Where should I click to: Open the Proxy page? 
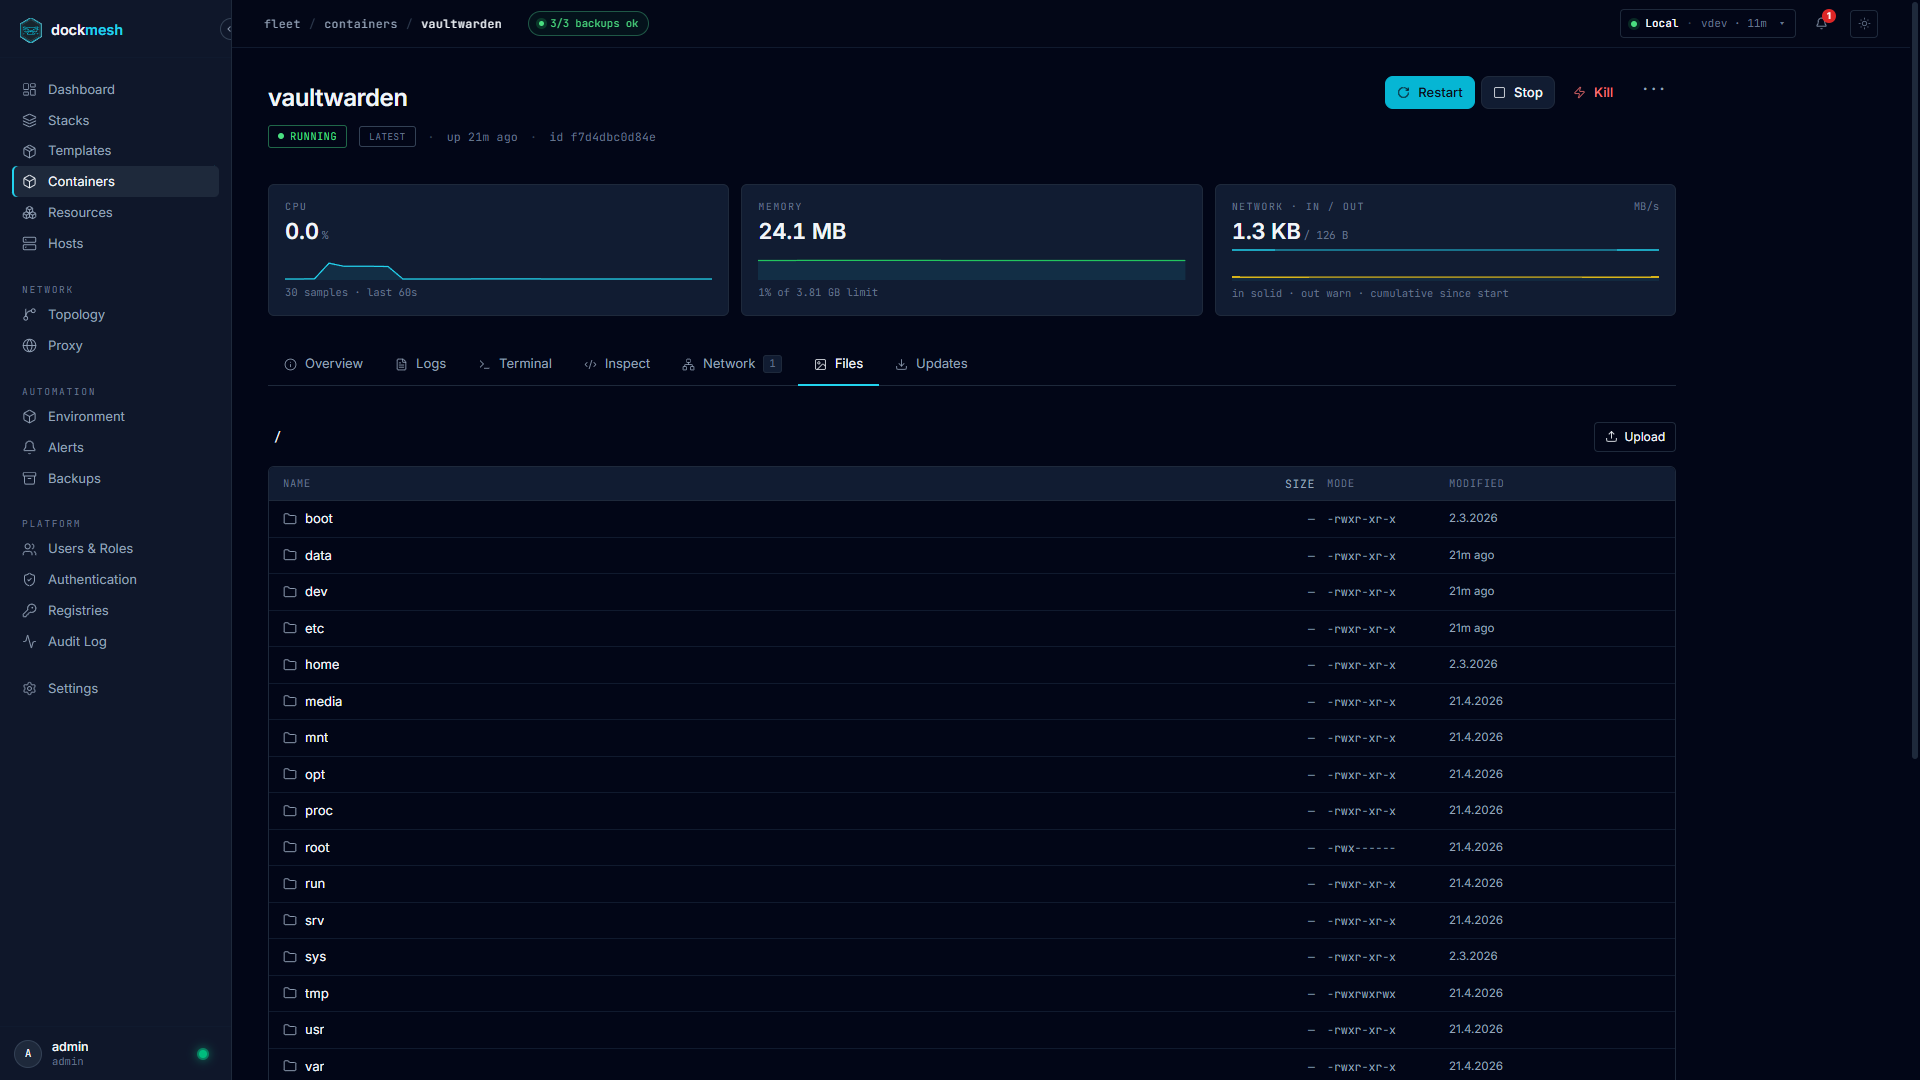[115, 345]
